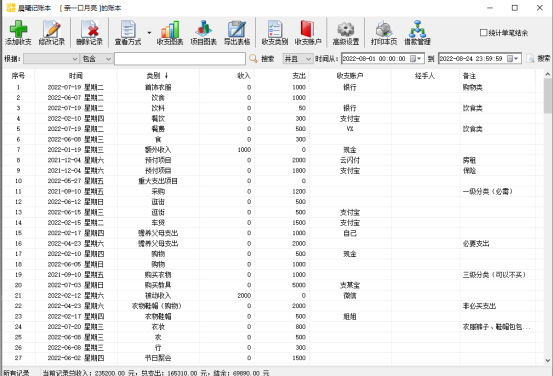Click the vertical scrollbar down arrow

547,360
